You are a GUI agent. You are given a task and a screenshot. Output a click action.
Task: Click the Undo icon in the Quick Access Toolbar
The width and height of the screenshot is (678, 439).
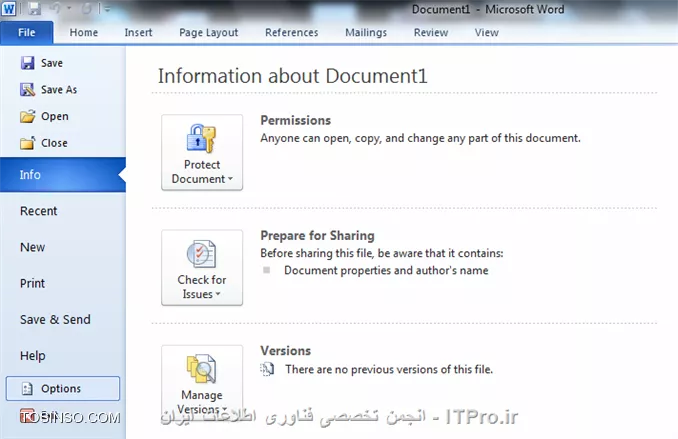[x=55, y=8]
